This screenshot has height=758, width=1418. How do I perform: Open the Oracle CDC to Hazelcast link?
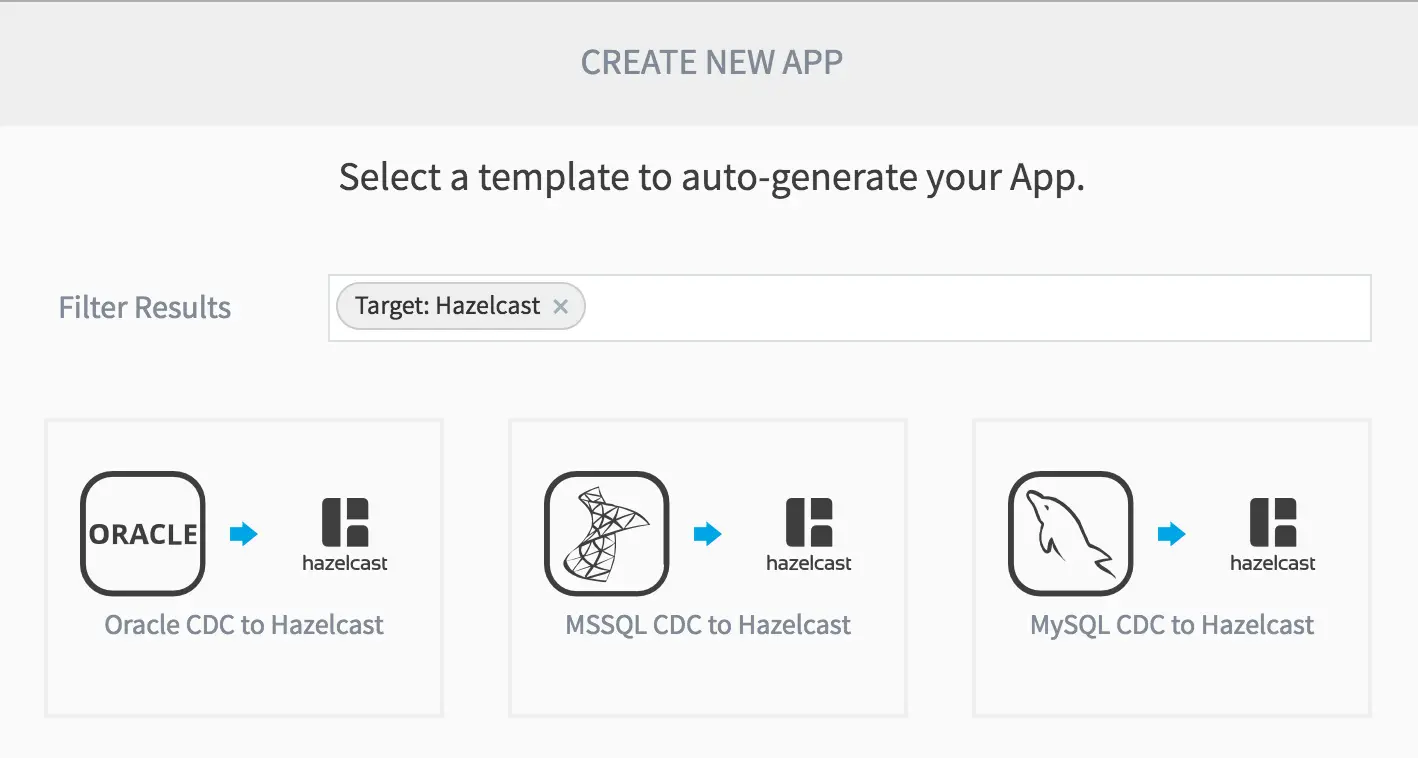tap(244, 626)
